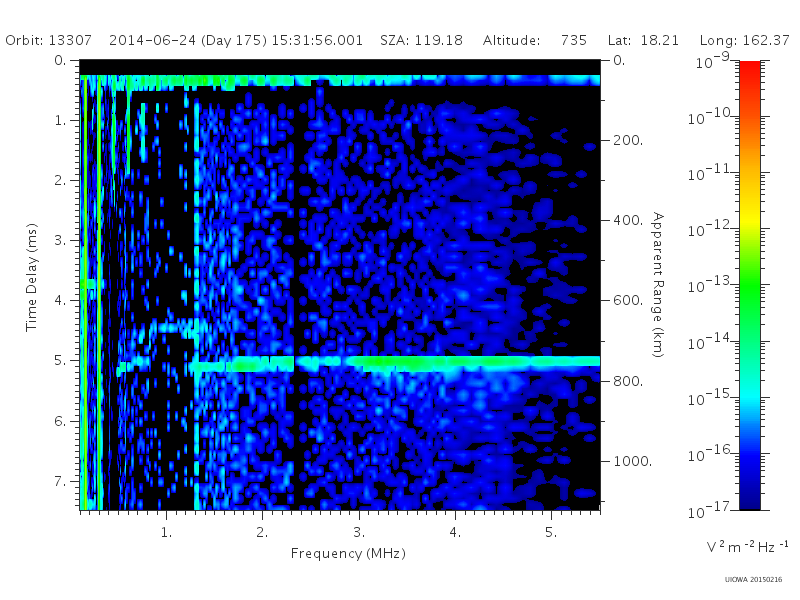Click the color bar legend
Image resolution: width=800 pixels, height=600 pixels.
pos(749,285)
